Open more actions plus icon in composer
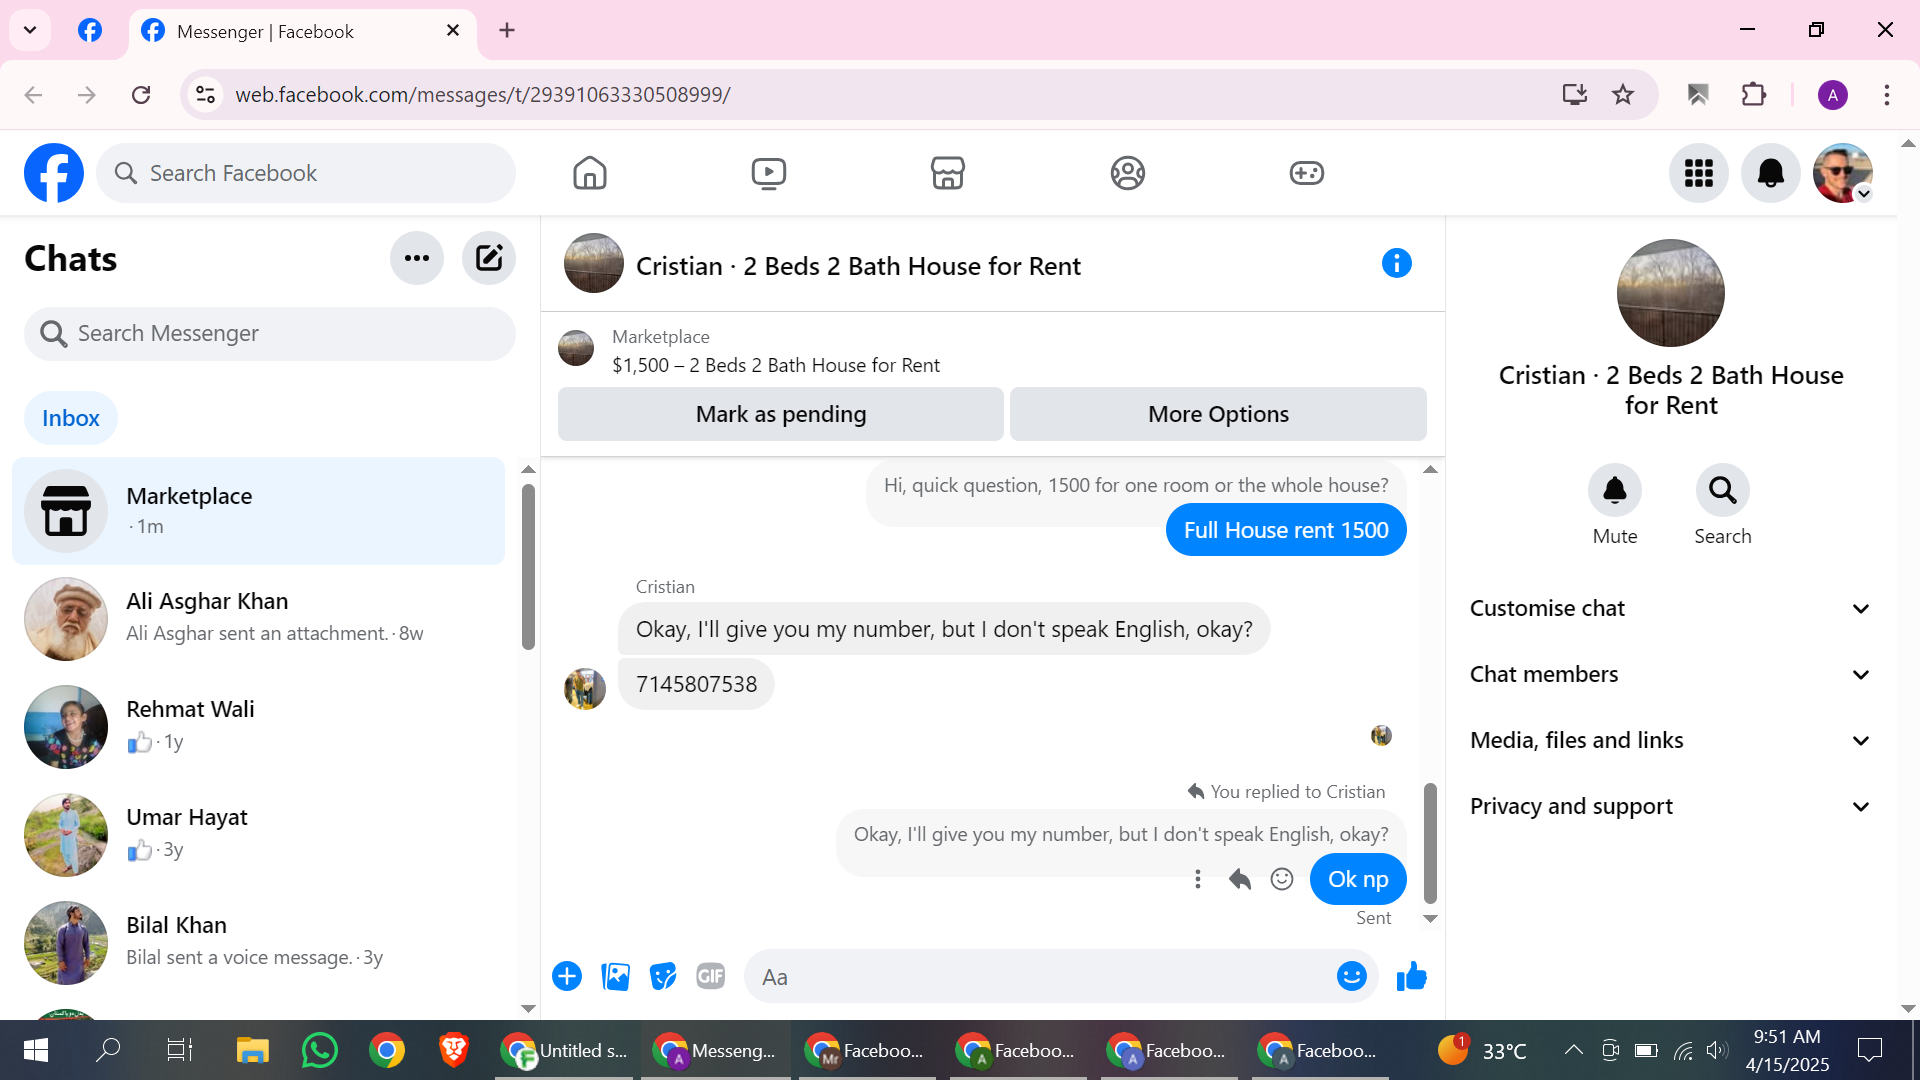 (567, 976)
